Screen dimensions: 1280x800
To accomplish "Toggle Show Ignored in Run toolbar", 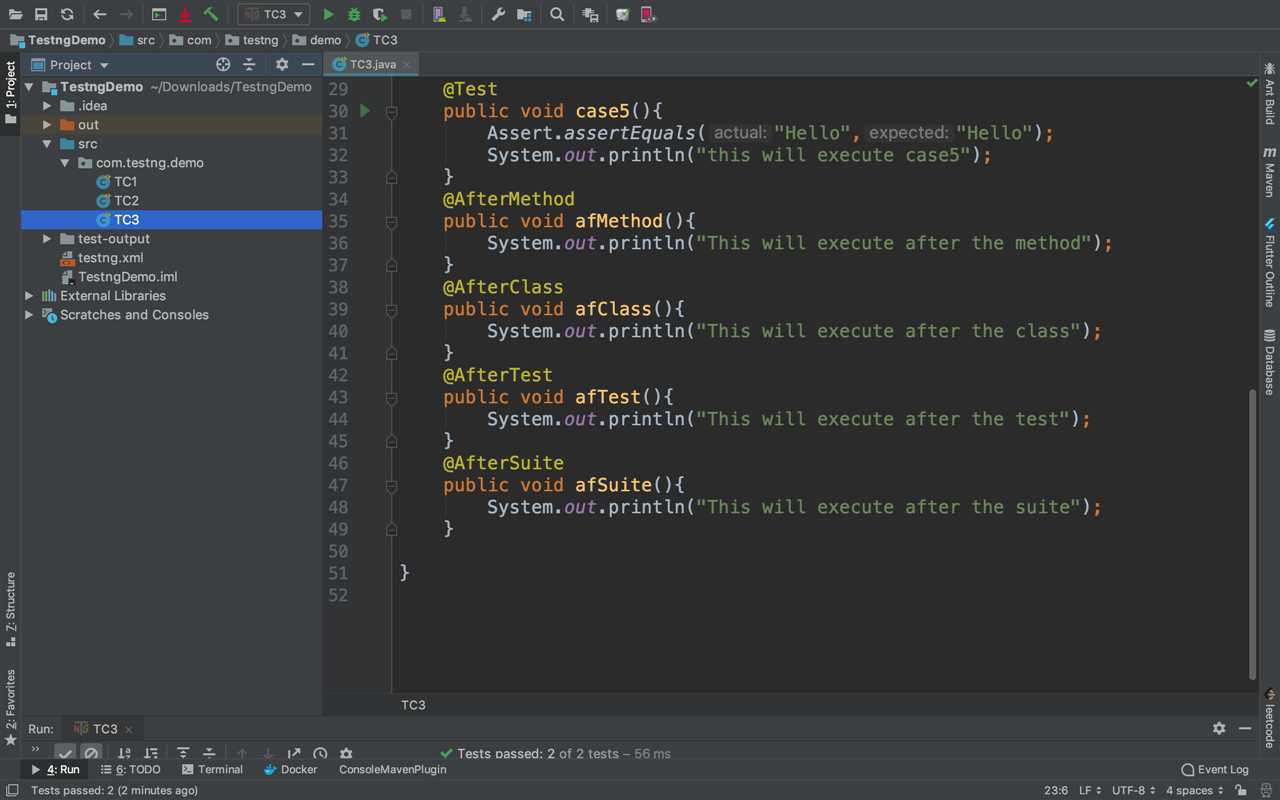I will pos(91,753).
